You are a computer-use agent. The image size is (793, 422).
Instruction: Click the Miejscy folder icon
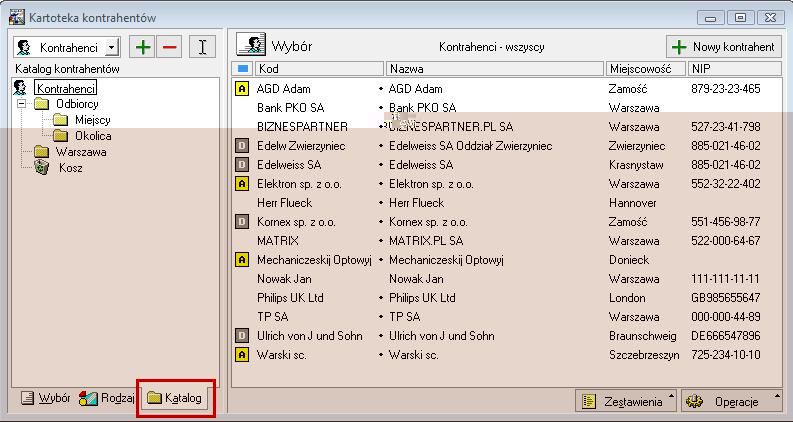tap(61, 120)
